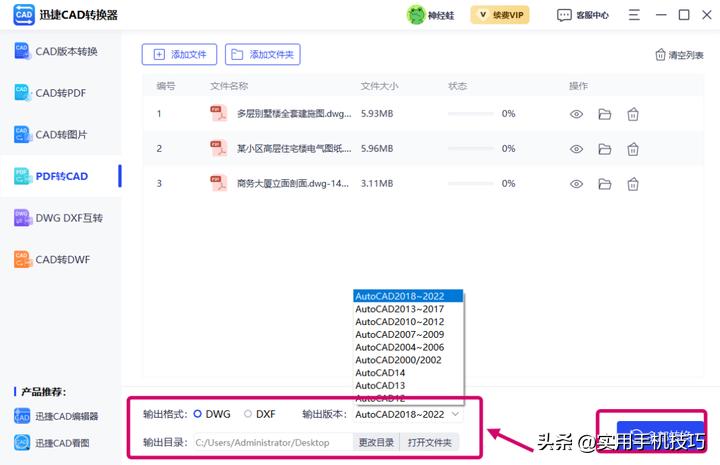Click the 文件名称 column header
Image resolution: width=720 pixels, height=465 pixels.
[x=229, y=86]
